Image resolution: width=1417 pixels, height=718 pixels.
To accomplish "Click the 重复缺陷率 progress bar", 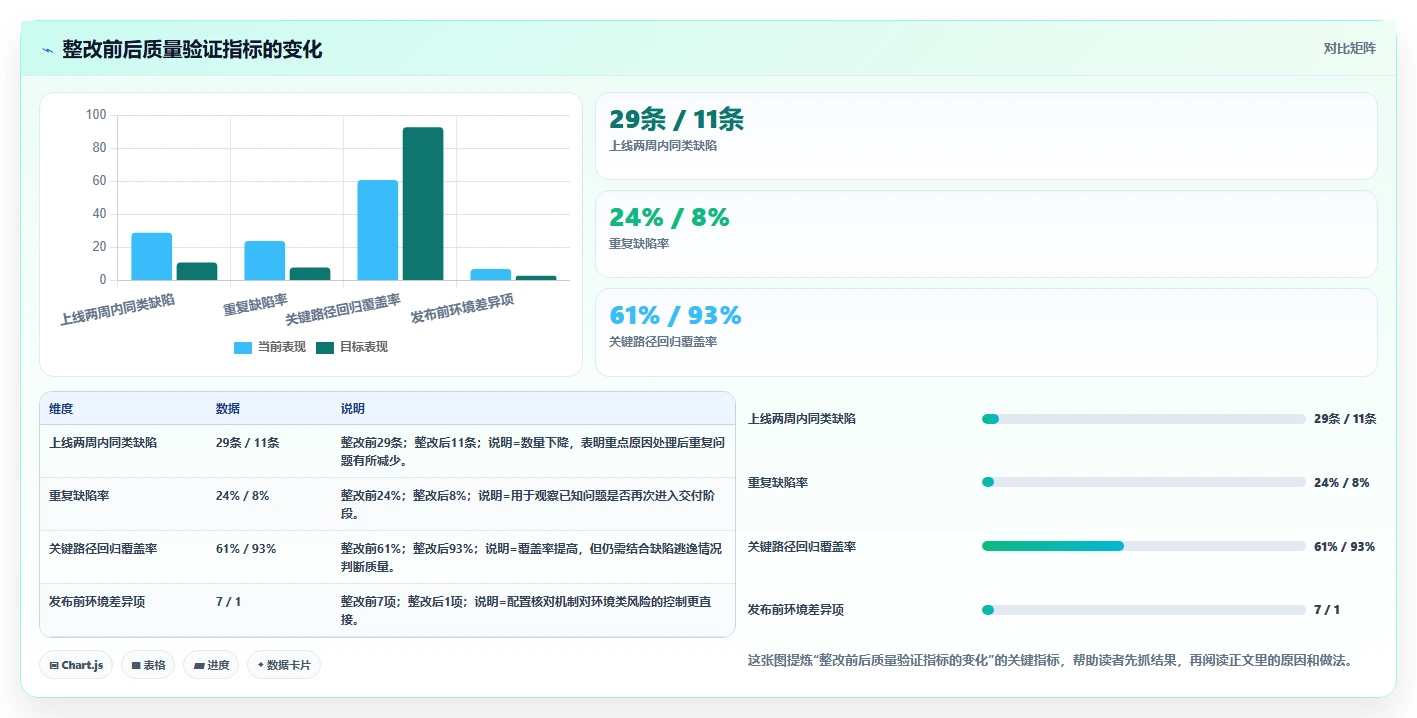I will click(1144, 482).
